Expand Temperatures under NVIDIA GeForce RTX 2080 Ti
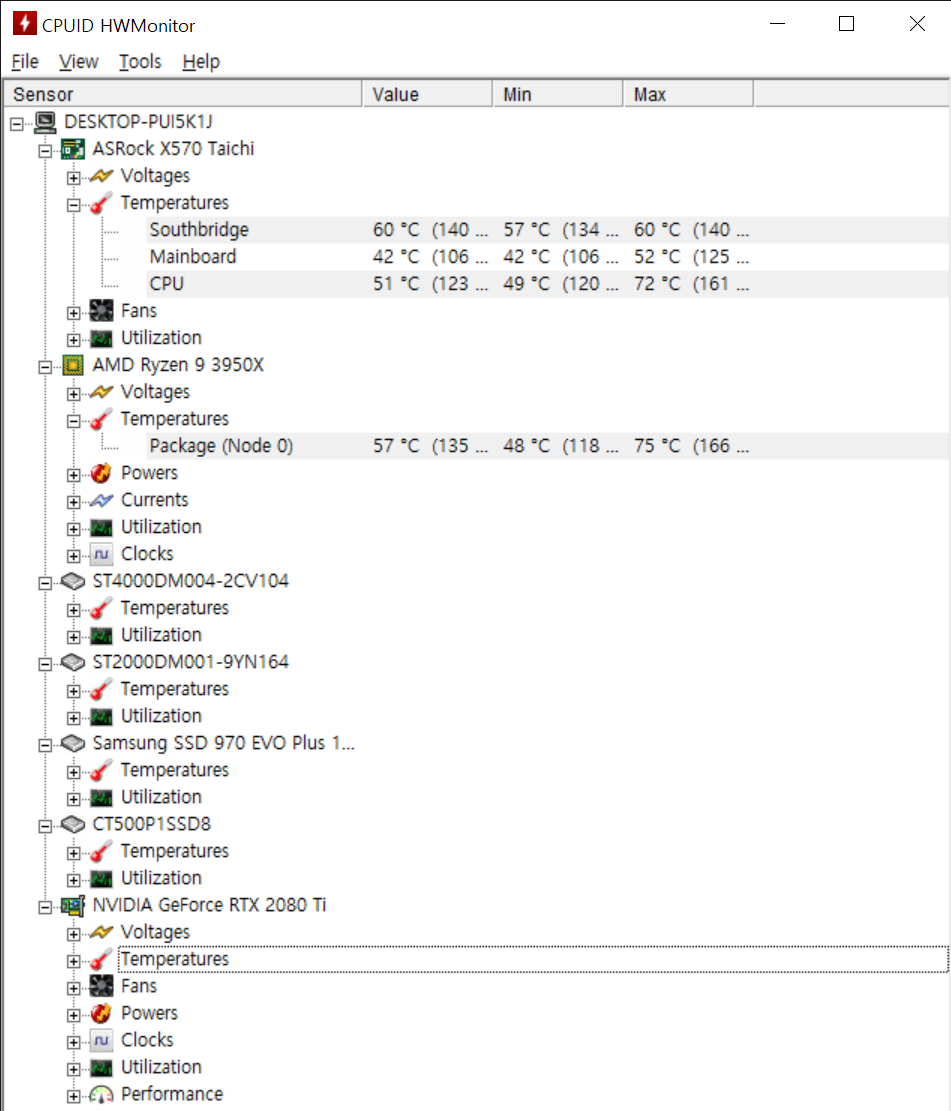This screenshot has width=951, height=1111. 74,961
